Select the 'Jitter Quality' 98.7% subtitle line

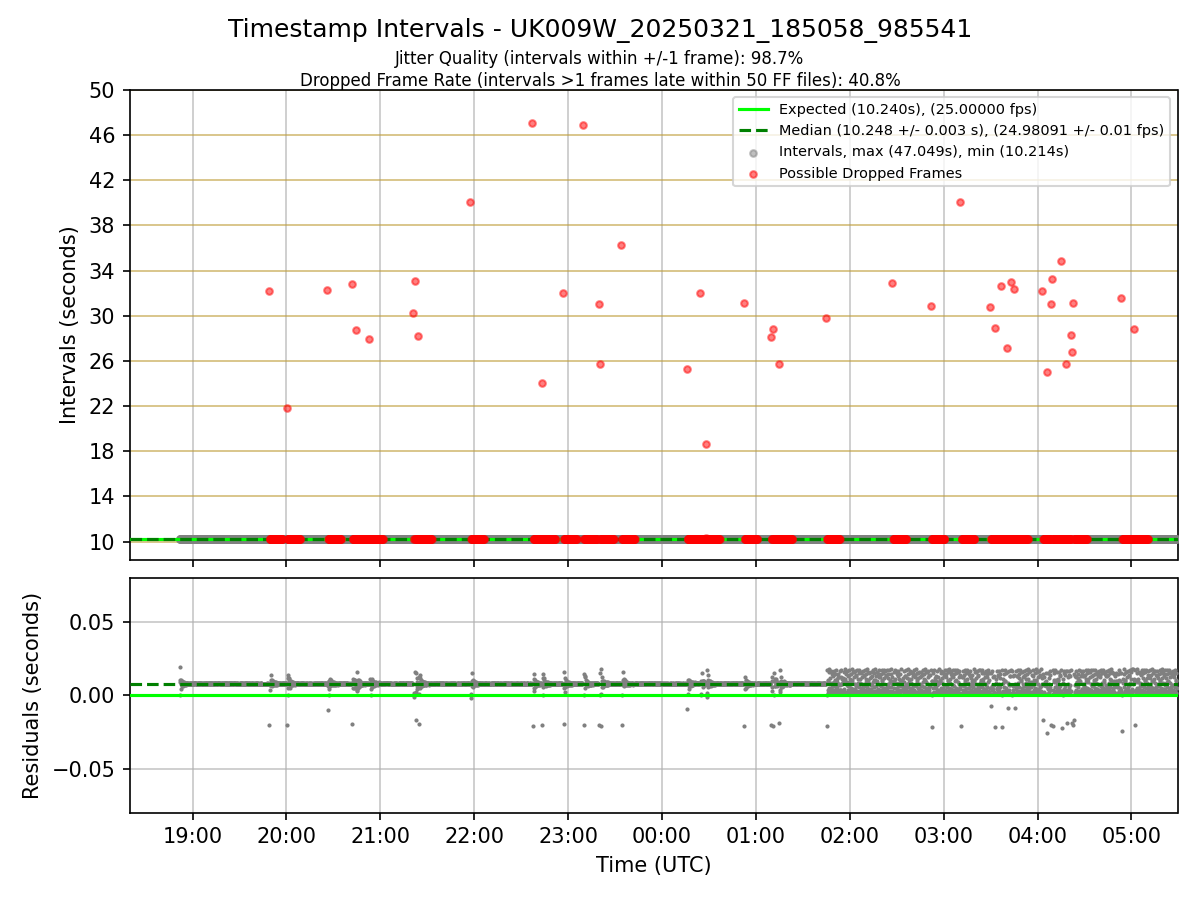[599, 58]
